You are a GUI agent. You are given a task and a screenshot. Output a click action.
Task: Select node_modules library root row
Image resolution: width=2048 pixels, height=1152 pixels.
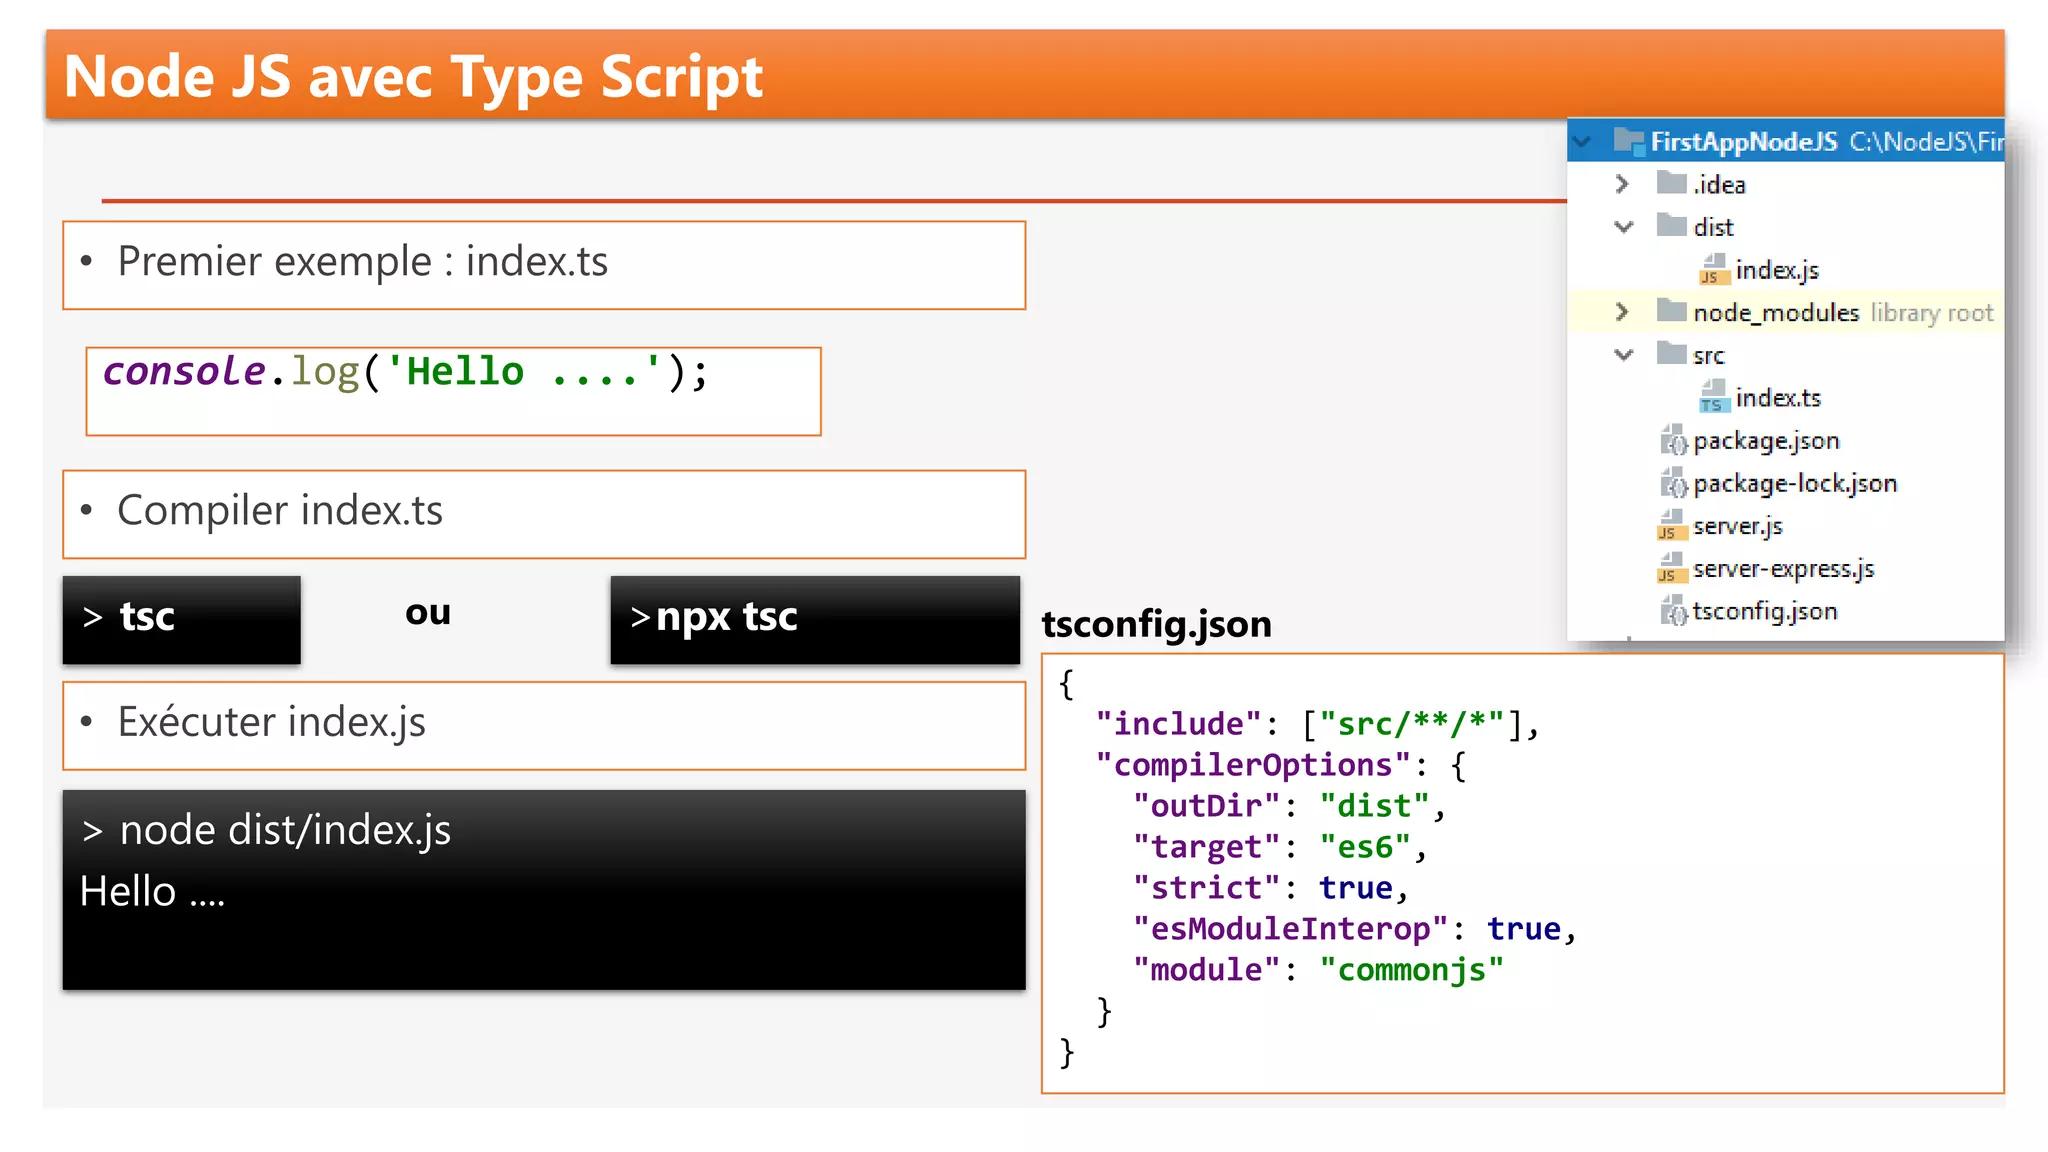[1786, 312]
